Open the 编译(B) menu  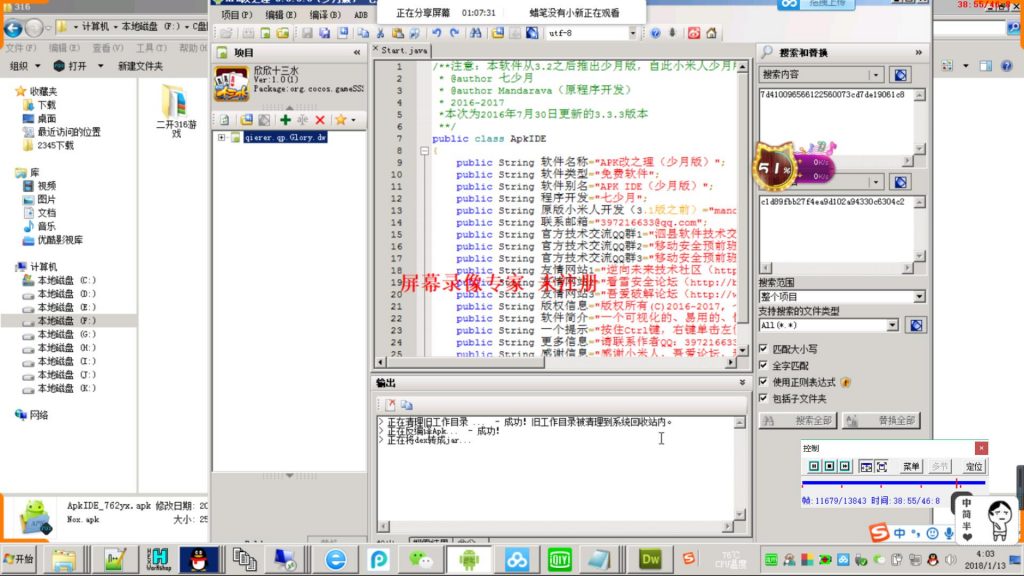[325, 14]
